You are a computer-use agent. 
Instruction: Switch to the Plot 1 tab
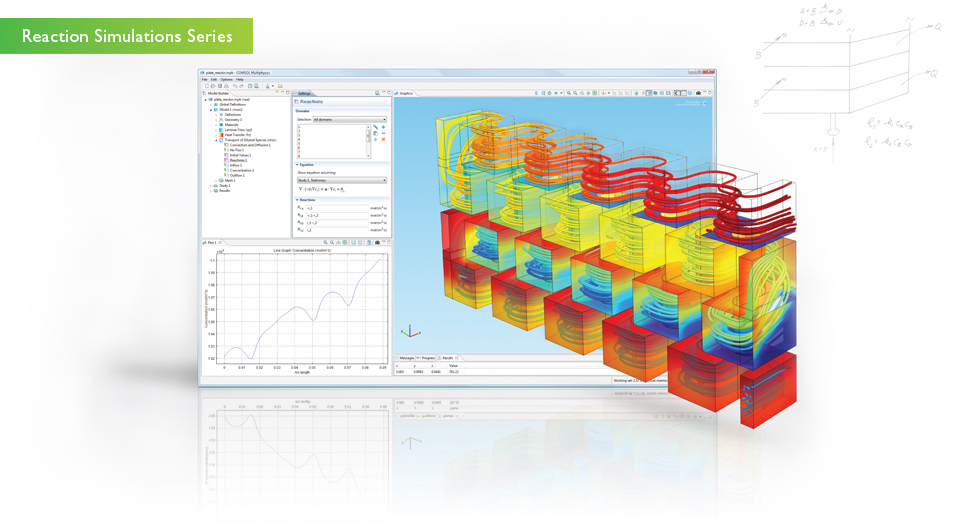(211, 242)
